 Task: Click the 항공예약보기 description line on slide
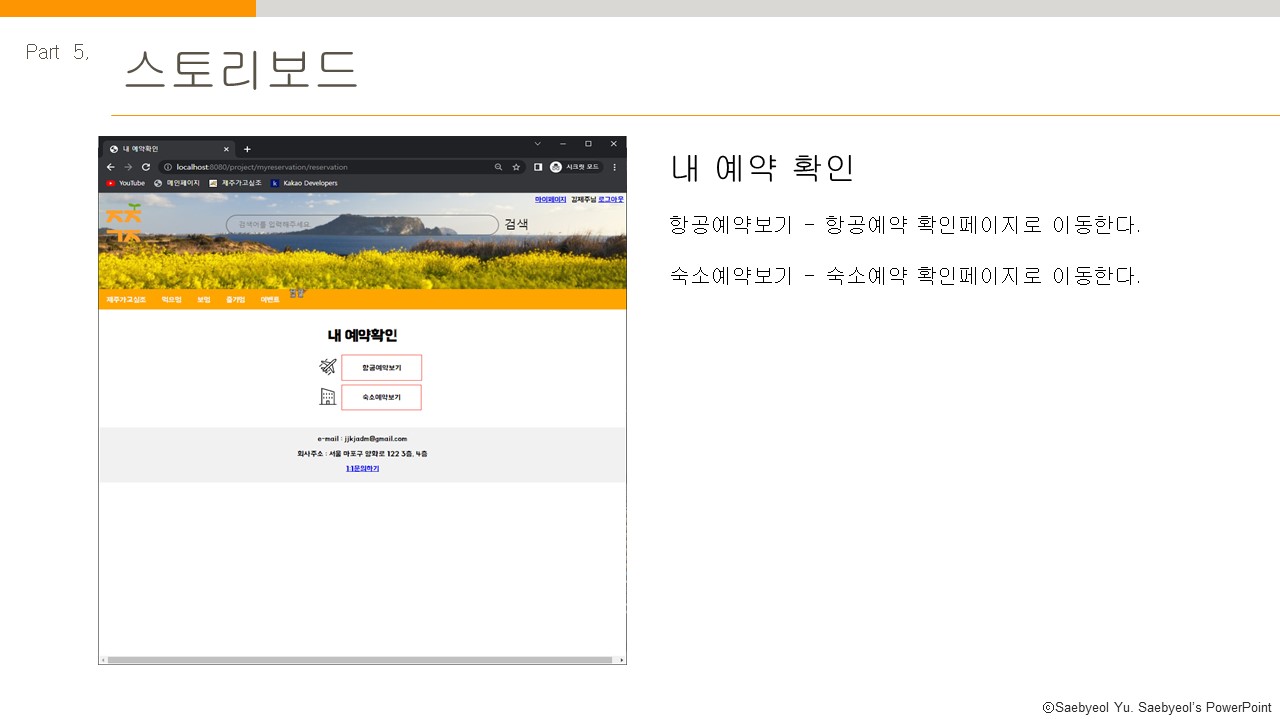point(905,225)
